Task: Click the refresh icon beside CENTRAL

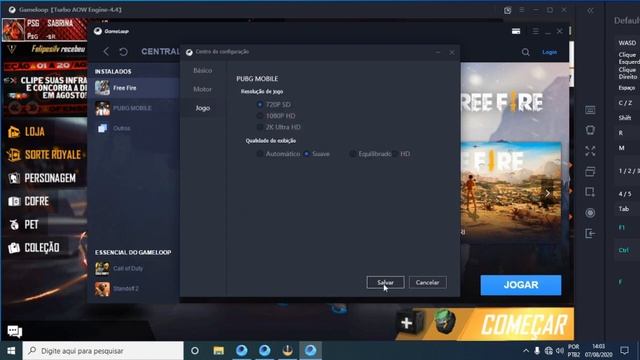Action: [123, 52]
